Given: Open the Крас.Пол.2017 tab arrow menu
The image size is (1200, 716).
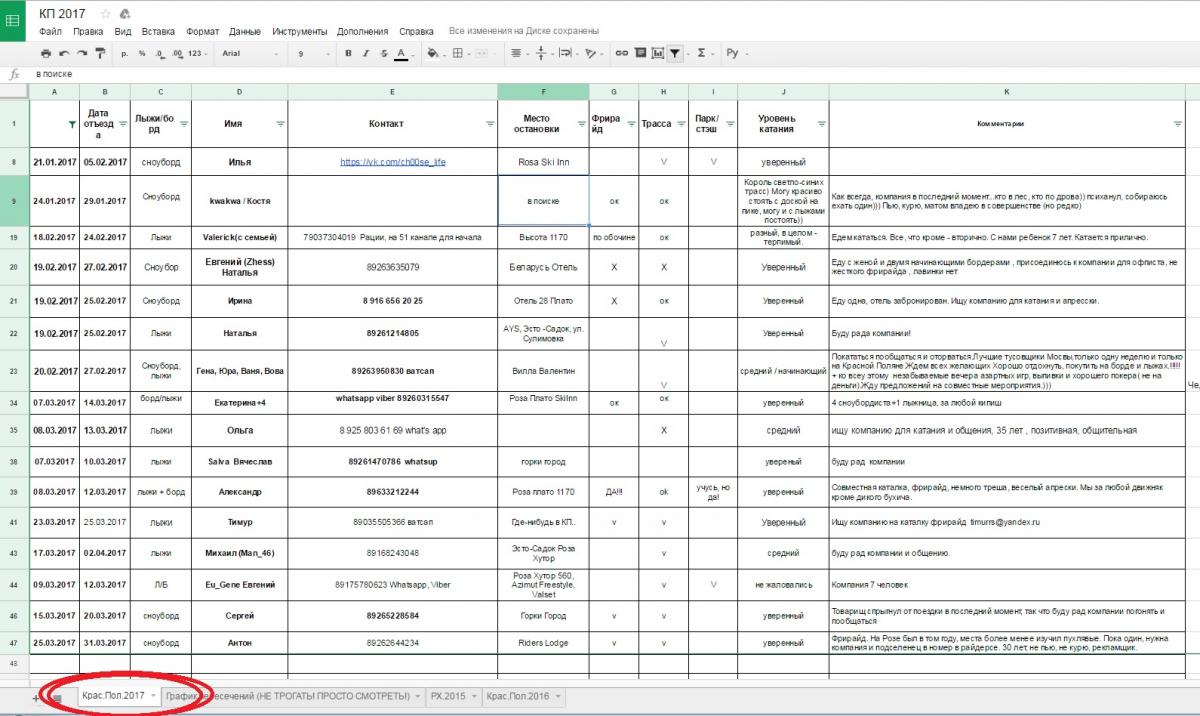Looking at the screenshot, I should pyautogui.click(x=153, y=696).
